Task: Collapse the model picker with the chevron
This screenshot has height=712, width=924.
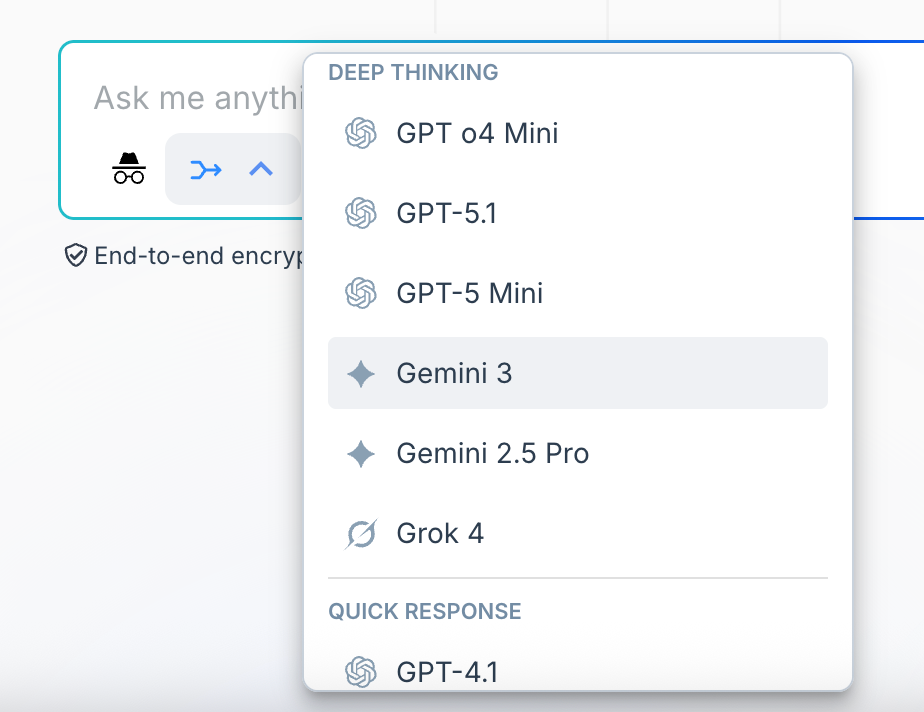Action: [261, 170]
